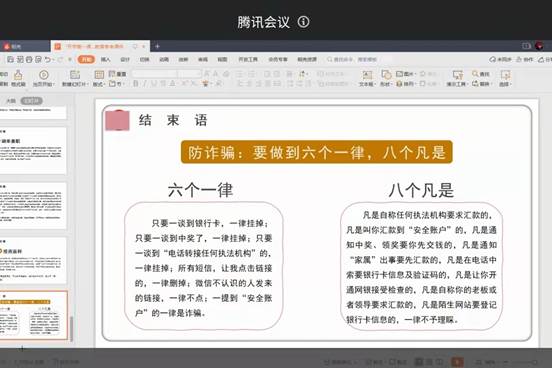
Task: Expand the quick access toolbar customize arrow
Action: tap(70, 59)
